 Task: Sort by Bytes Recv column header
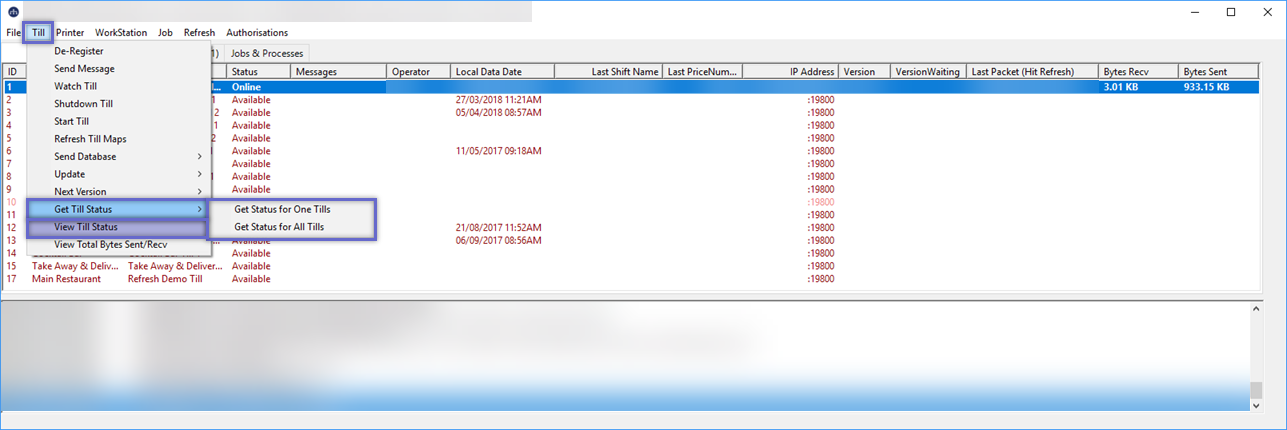[1125, 72]
